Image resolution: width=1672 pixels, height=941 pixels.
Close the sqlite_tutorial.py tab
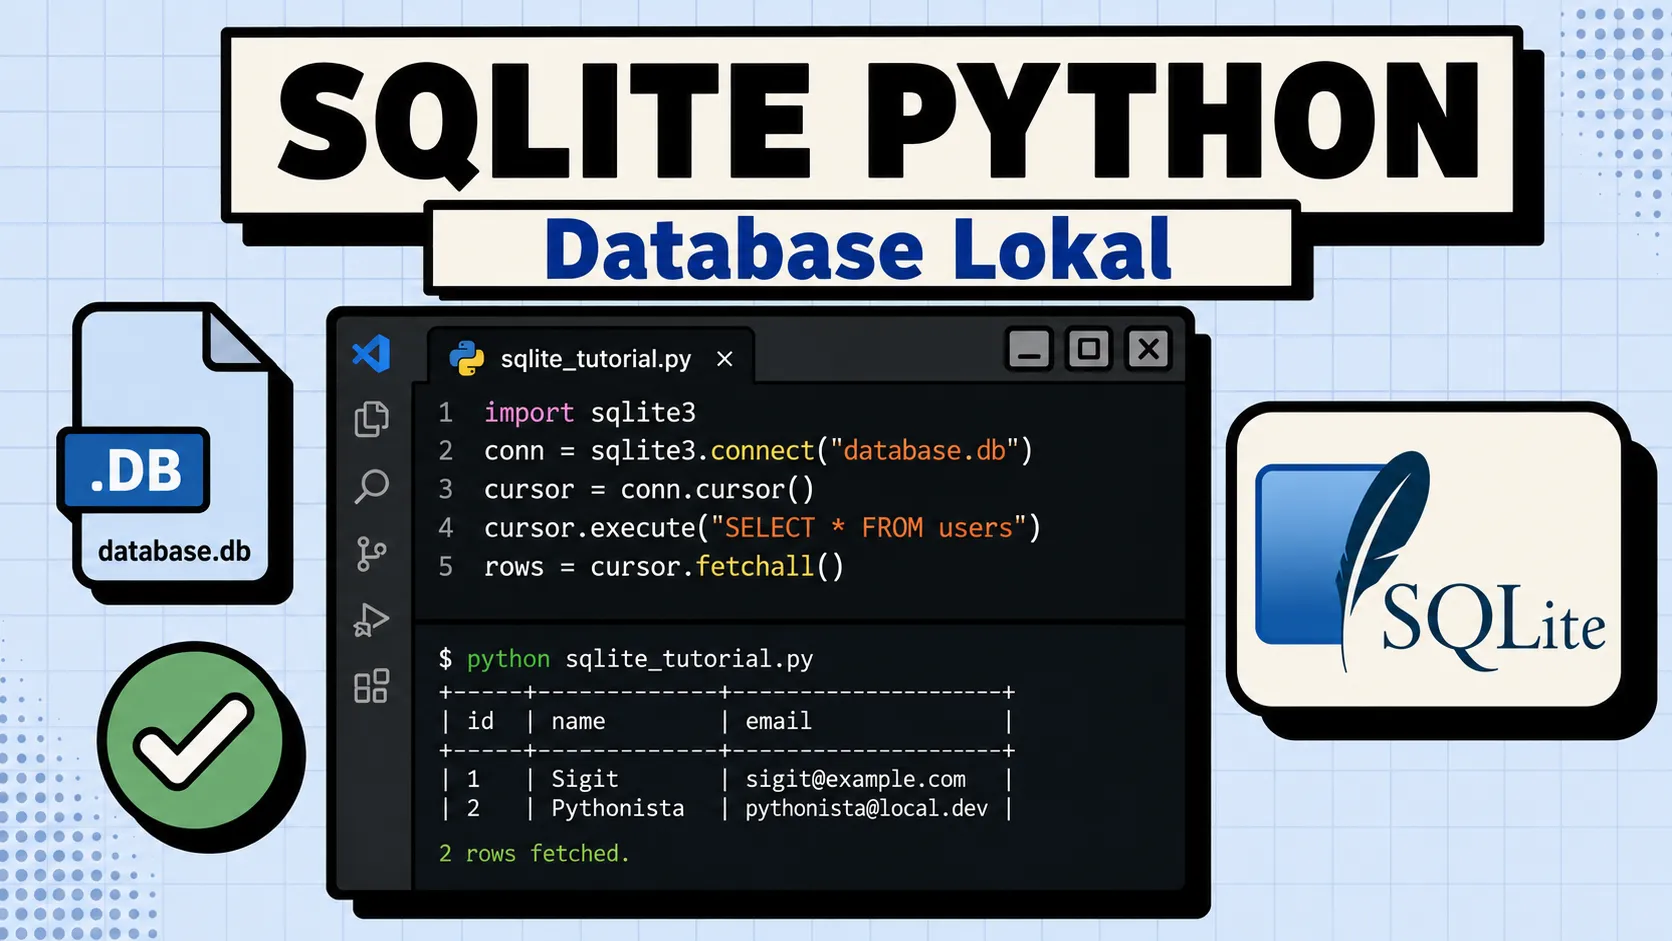click(725, 359)
